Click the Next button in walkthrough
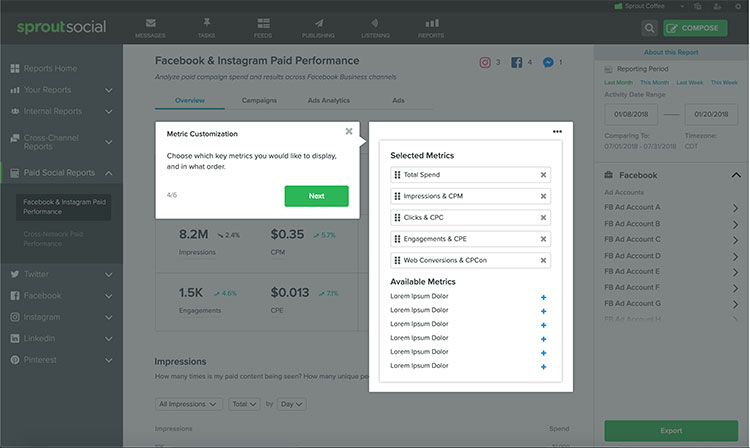 tap(316, 196)
